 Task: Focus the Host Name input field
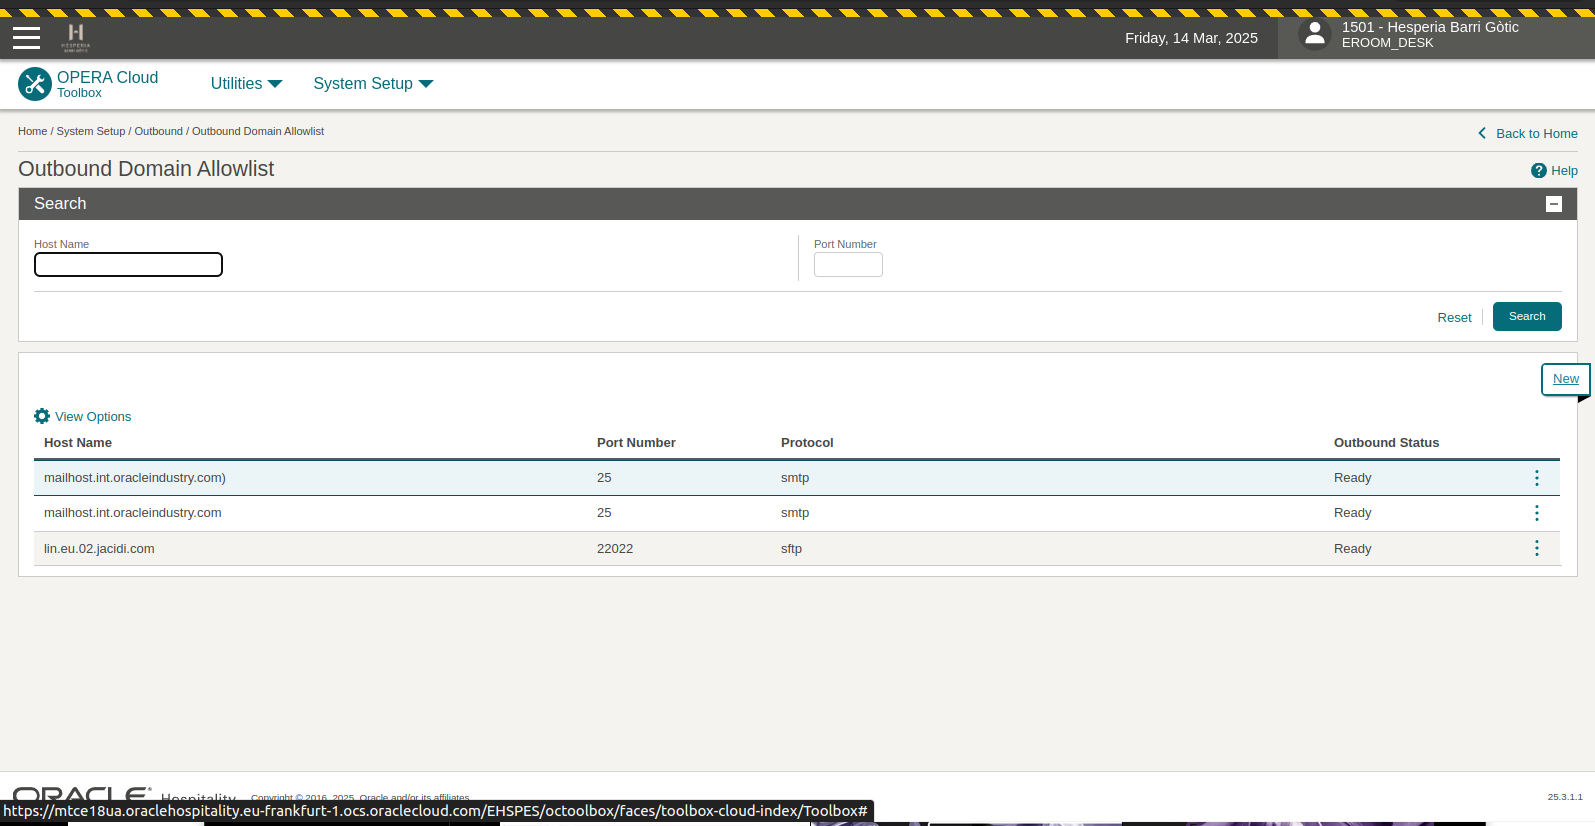pyautogui.click(x=128, y=265)
